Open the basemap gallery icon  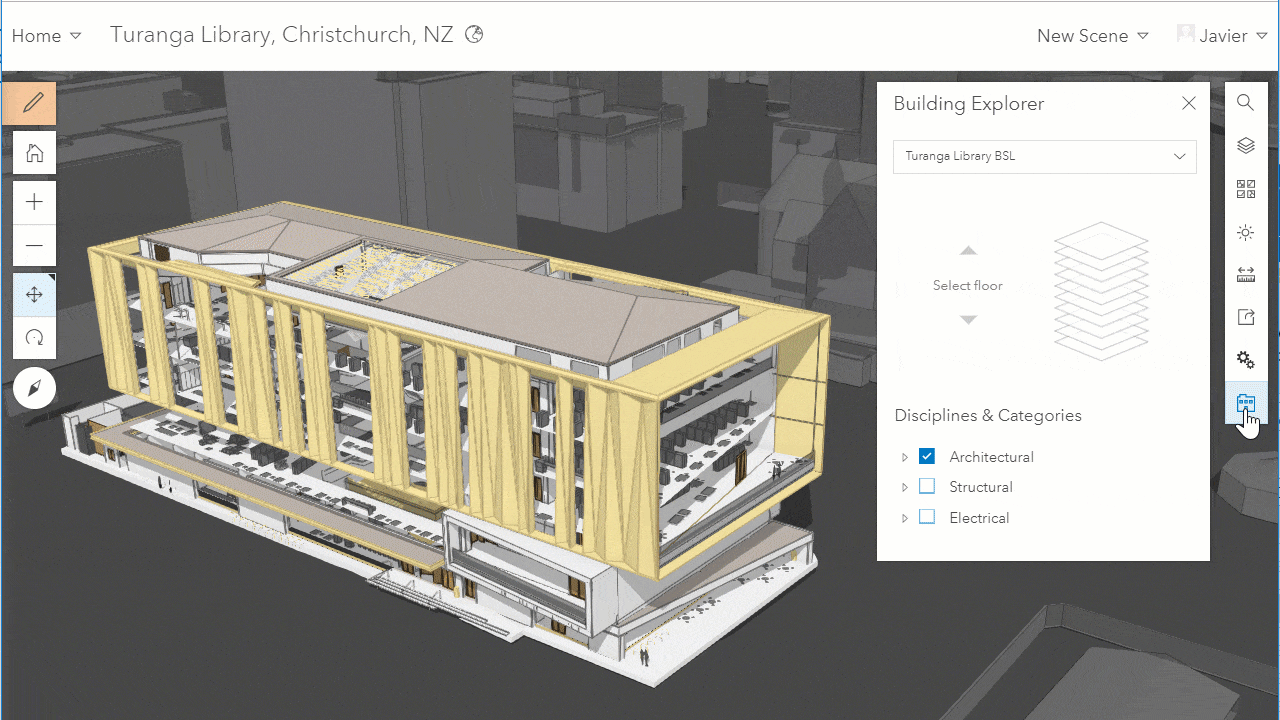[1245, 189]
